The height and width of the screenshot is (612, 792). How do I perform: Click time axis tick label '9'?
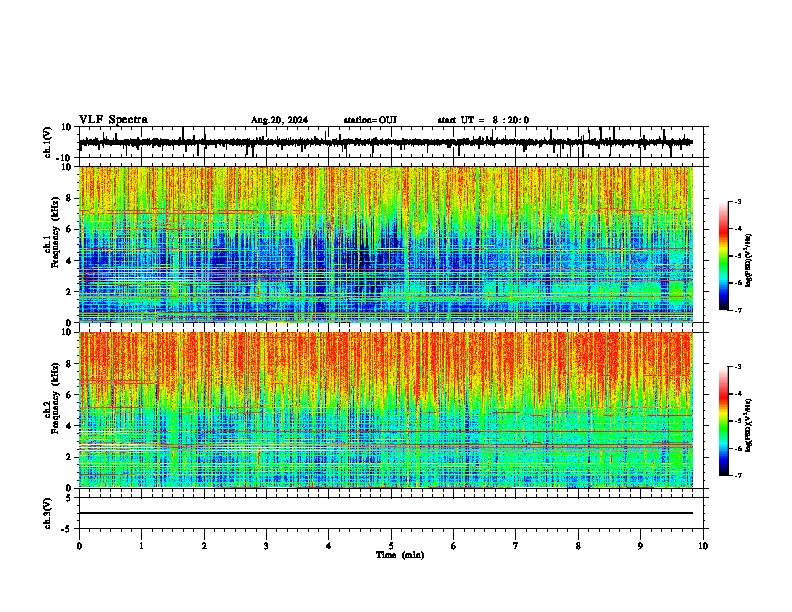640,546
